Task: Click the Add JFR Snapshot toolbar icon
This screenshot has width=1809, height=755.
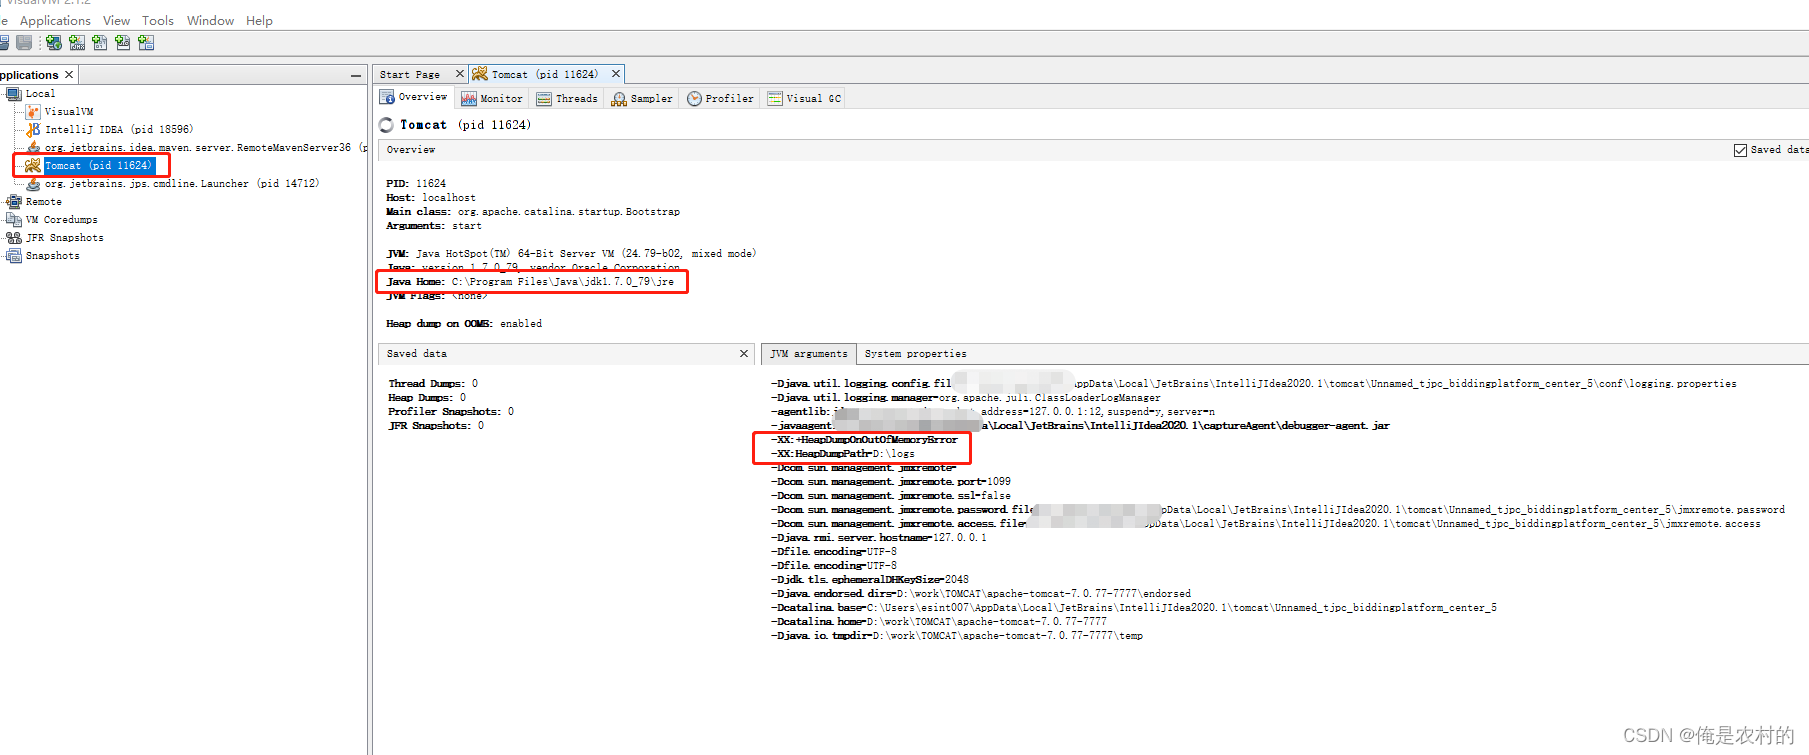Action: (123, 43)
